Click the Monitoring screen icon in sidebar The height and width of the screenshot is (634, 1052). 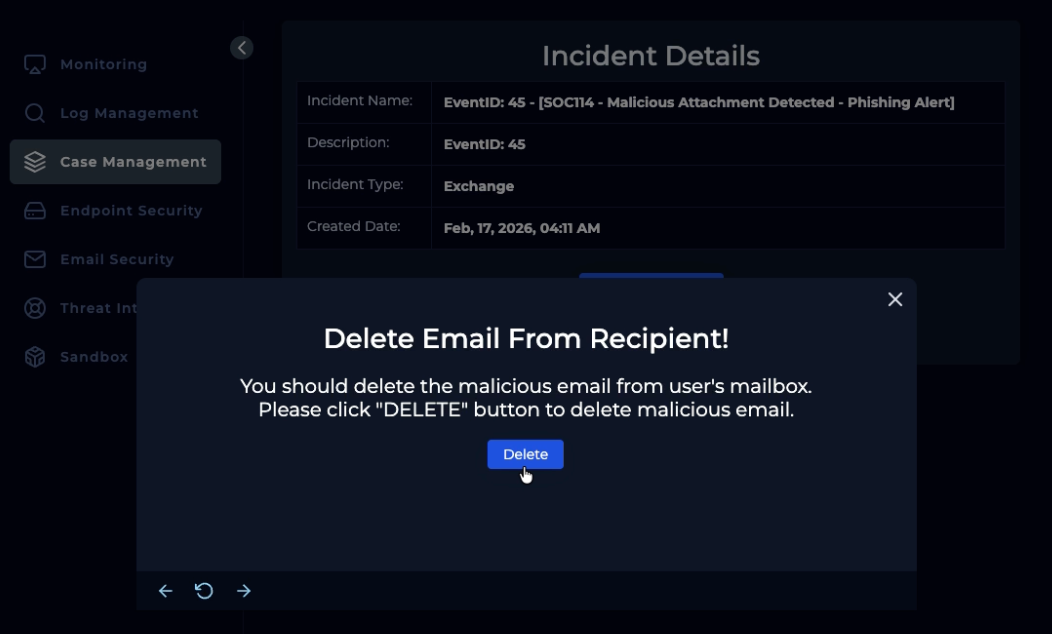pos(35,64)
